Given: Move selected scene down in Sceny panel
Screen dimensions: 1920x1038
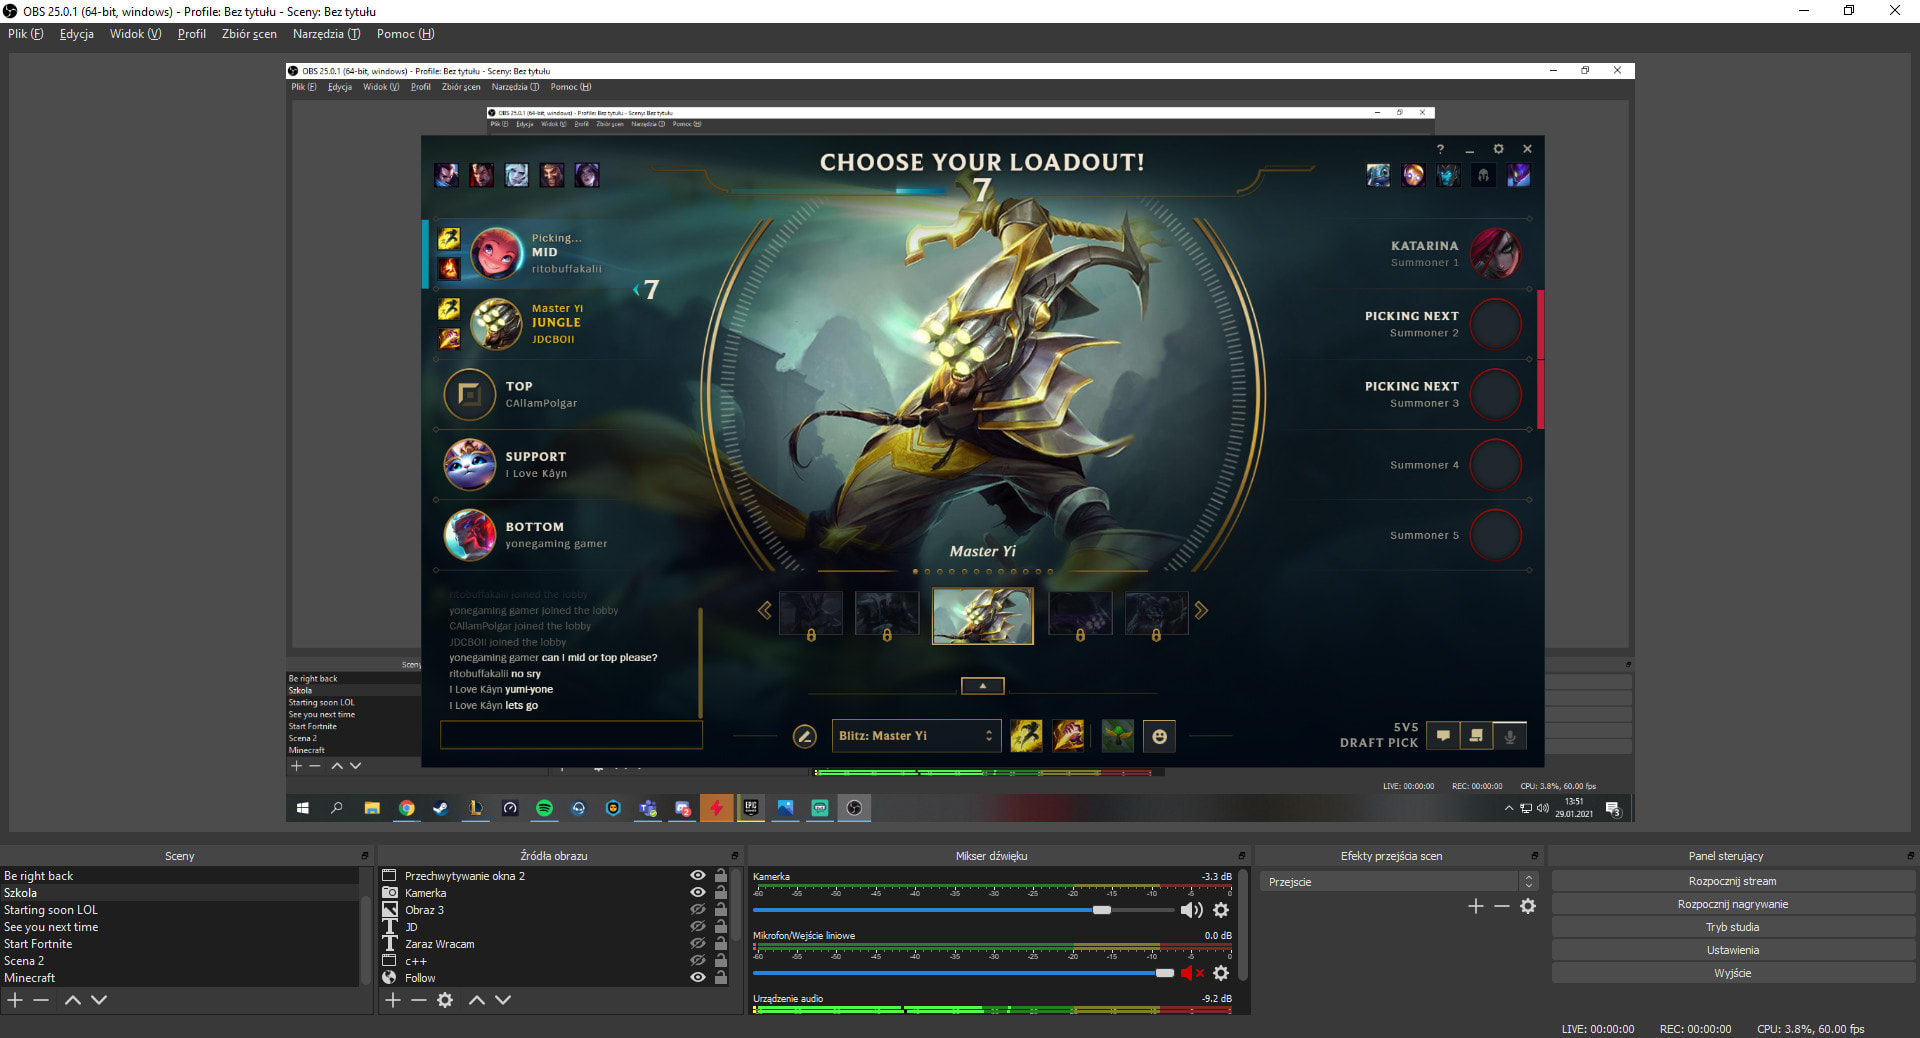Looking at the screenshot, I should click(99, 1000).
